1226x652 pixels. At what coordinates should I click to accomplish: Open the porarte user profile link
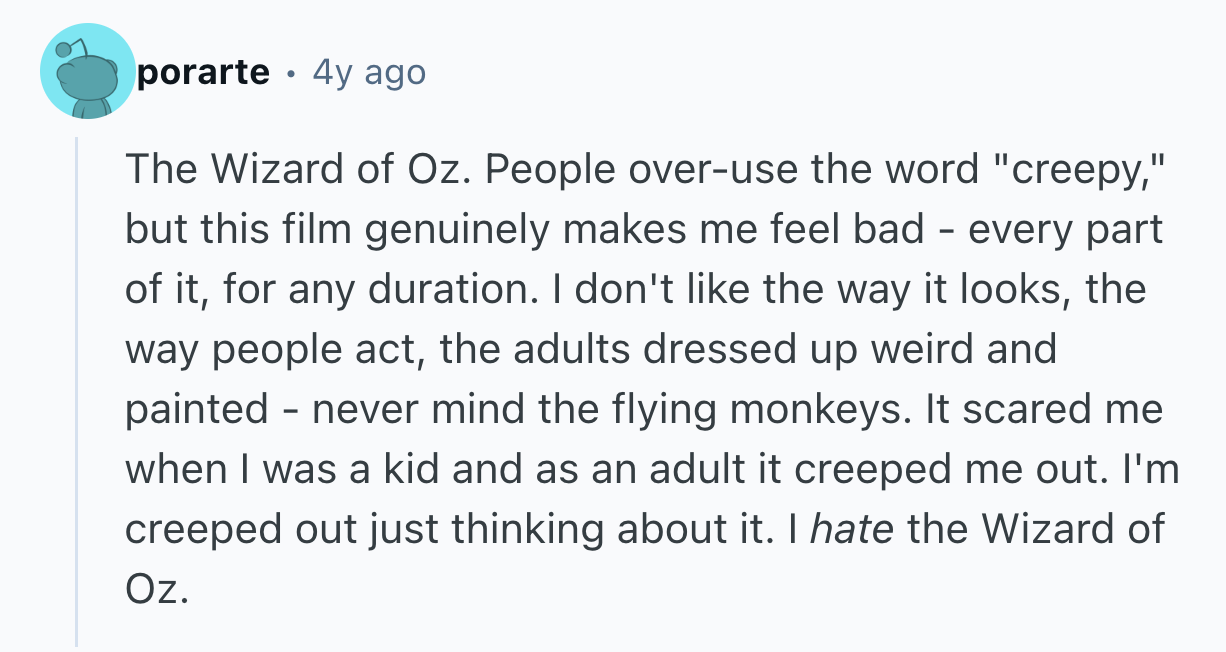pos(203,72)
